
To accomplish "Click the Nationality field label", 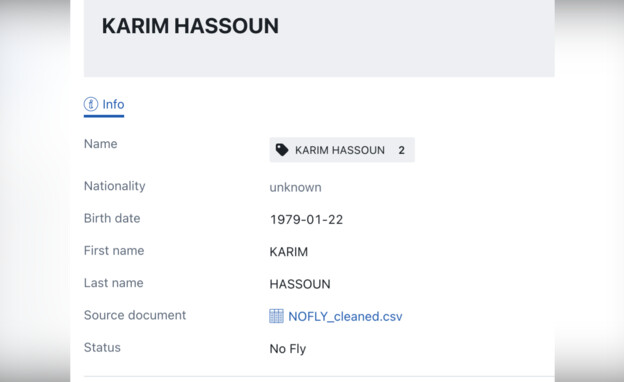I will [x=115, y=186].
